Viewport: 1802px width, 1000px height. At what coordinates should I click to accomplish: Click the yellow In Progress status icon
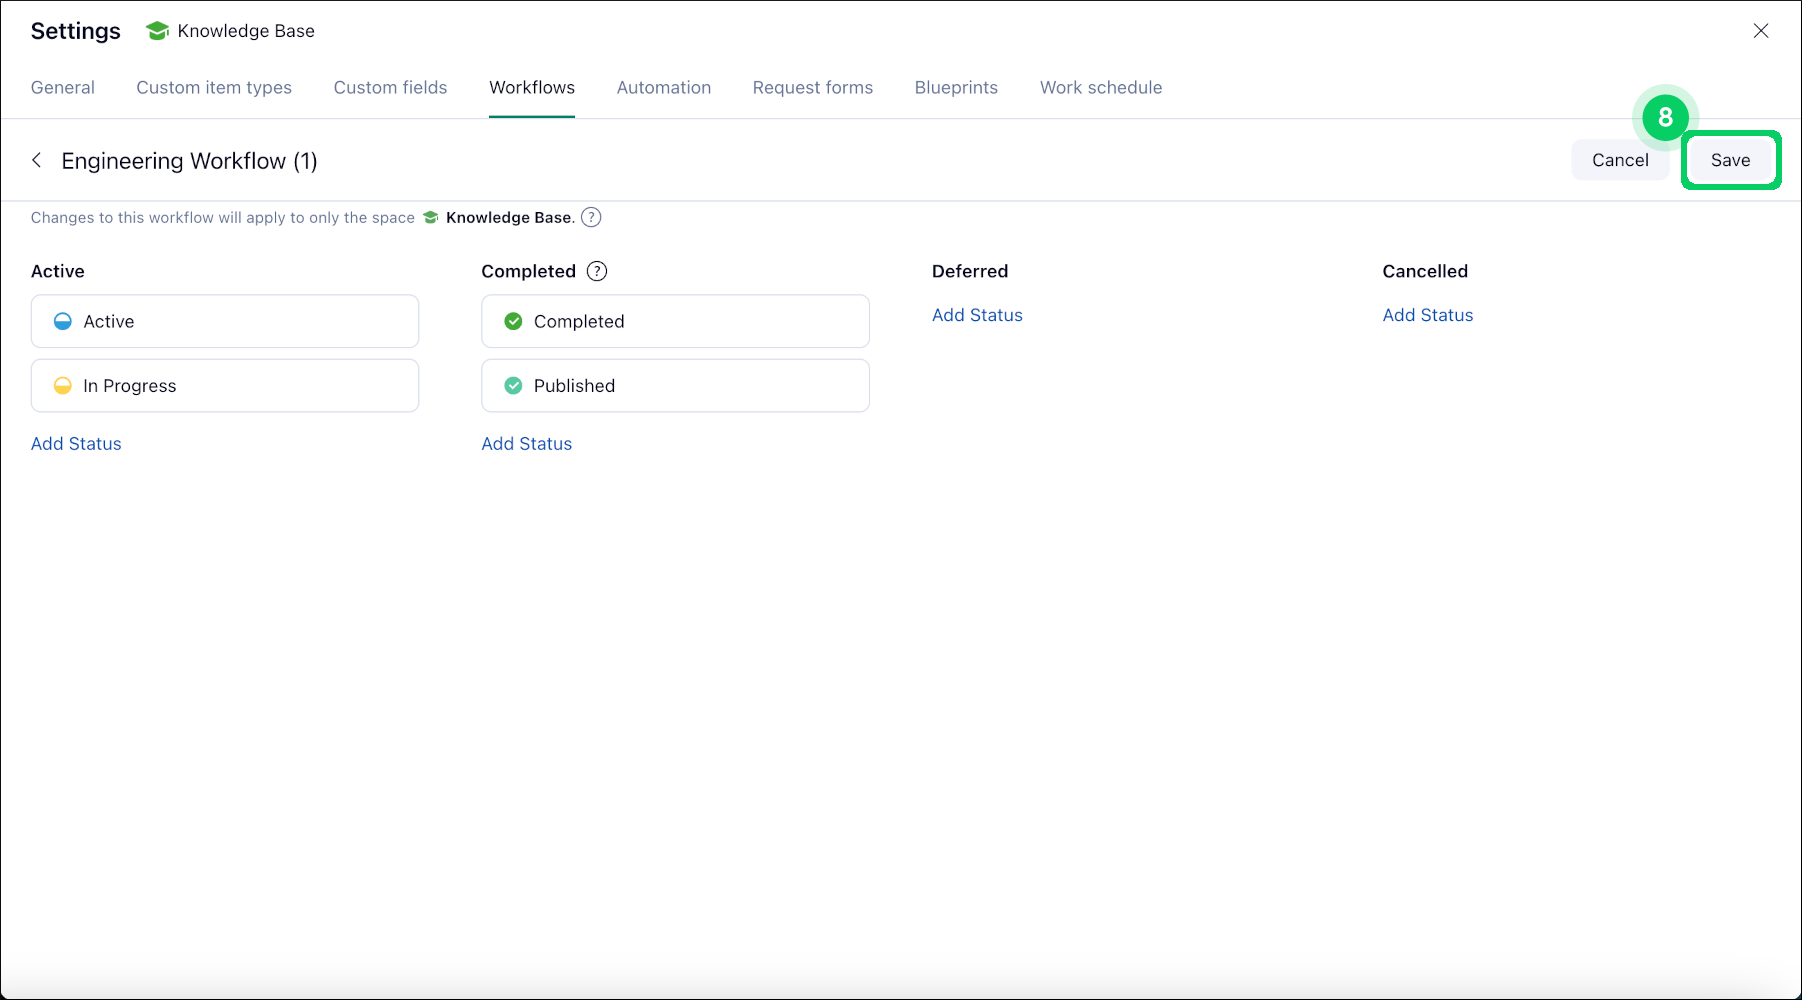coord(63,386)
